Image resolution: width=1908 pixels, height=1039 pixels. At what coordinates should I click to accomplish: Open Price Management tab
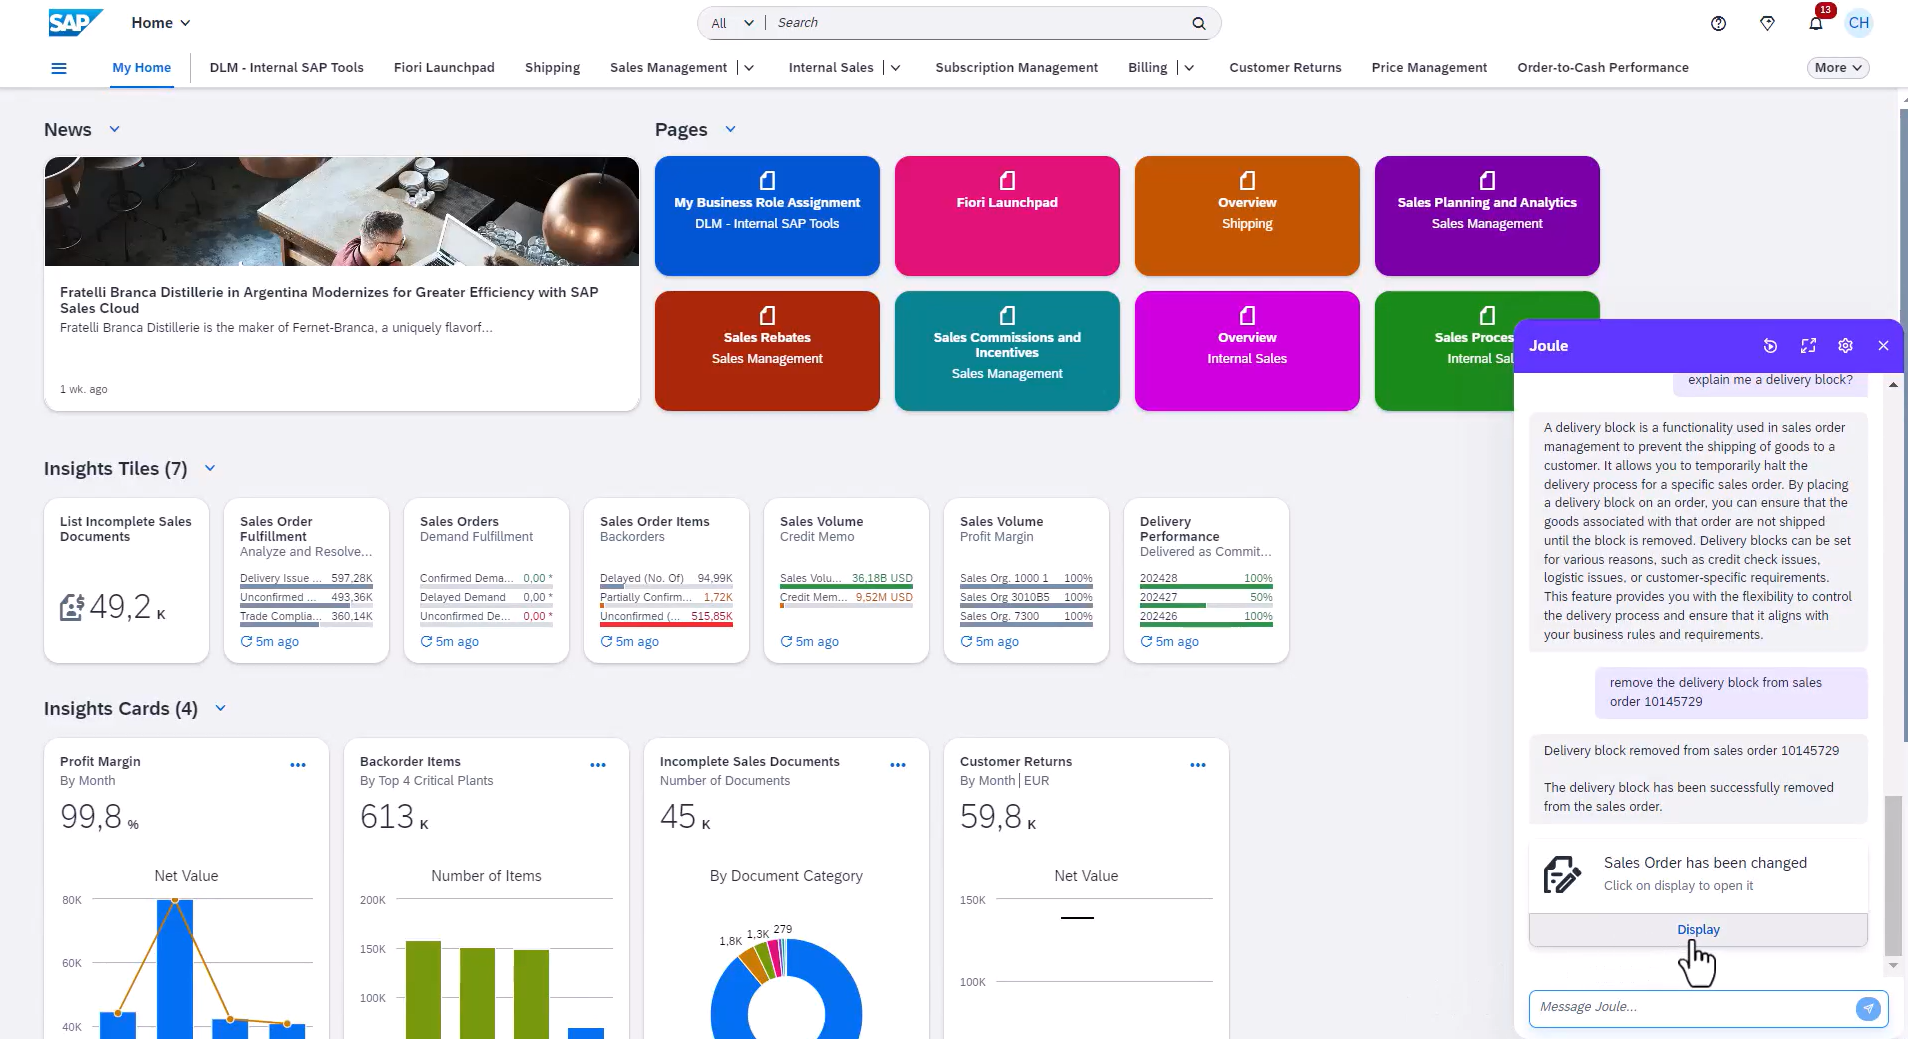tap(1429, 68)
